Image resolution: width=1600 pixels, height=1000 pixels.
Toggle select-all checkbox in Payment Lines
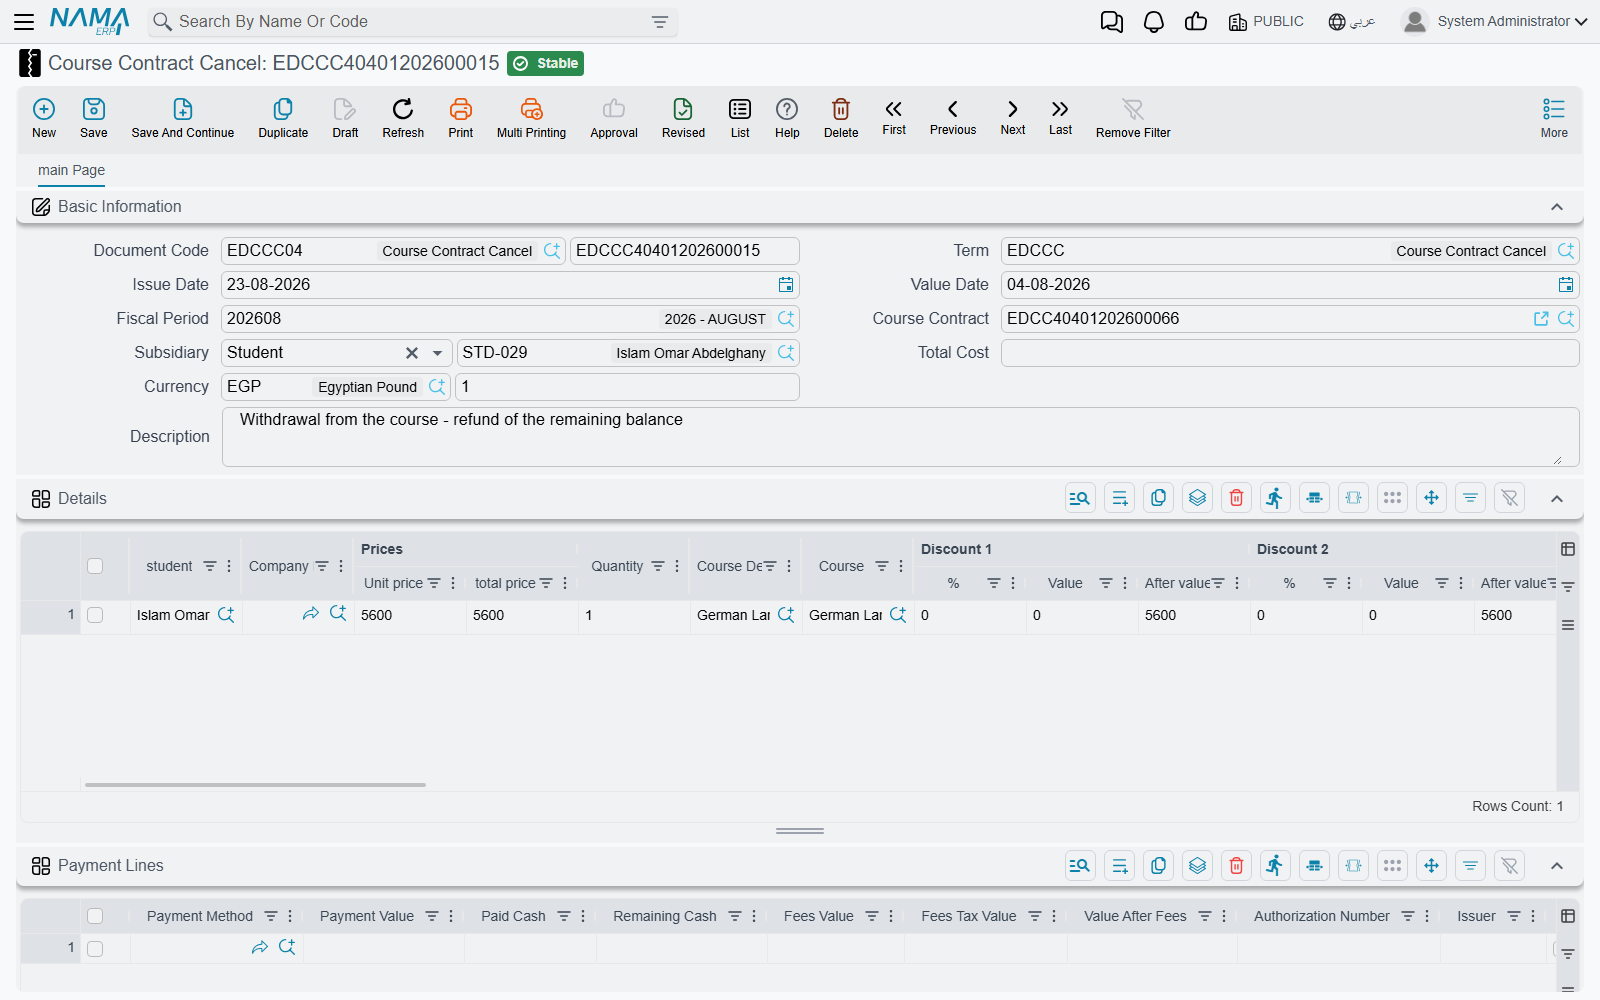(95, 916)
